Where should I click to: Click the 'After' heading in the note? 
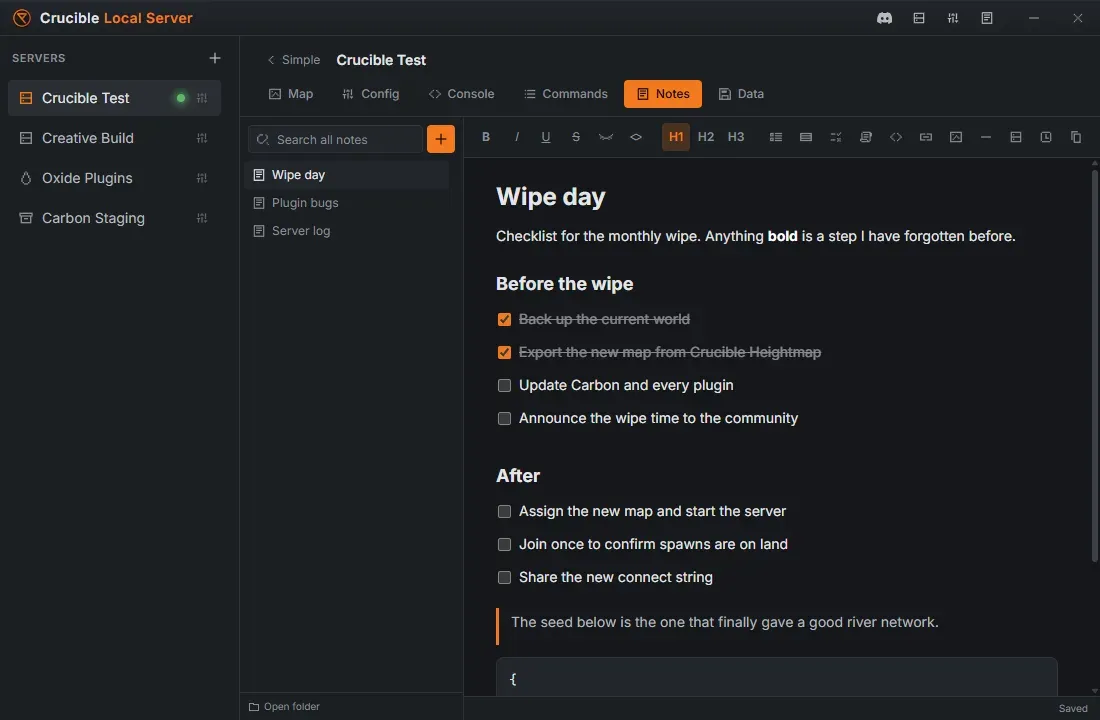[518, 476]
